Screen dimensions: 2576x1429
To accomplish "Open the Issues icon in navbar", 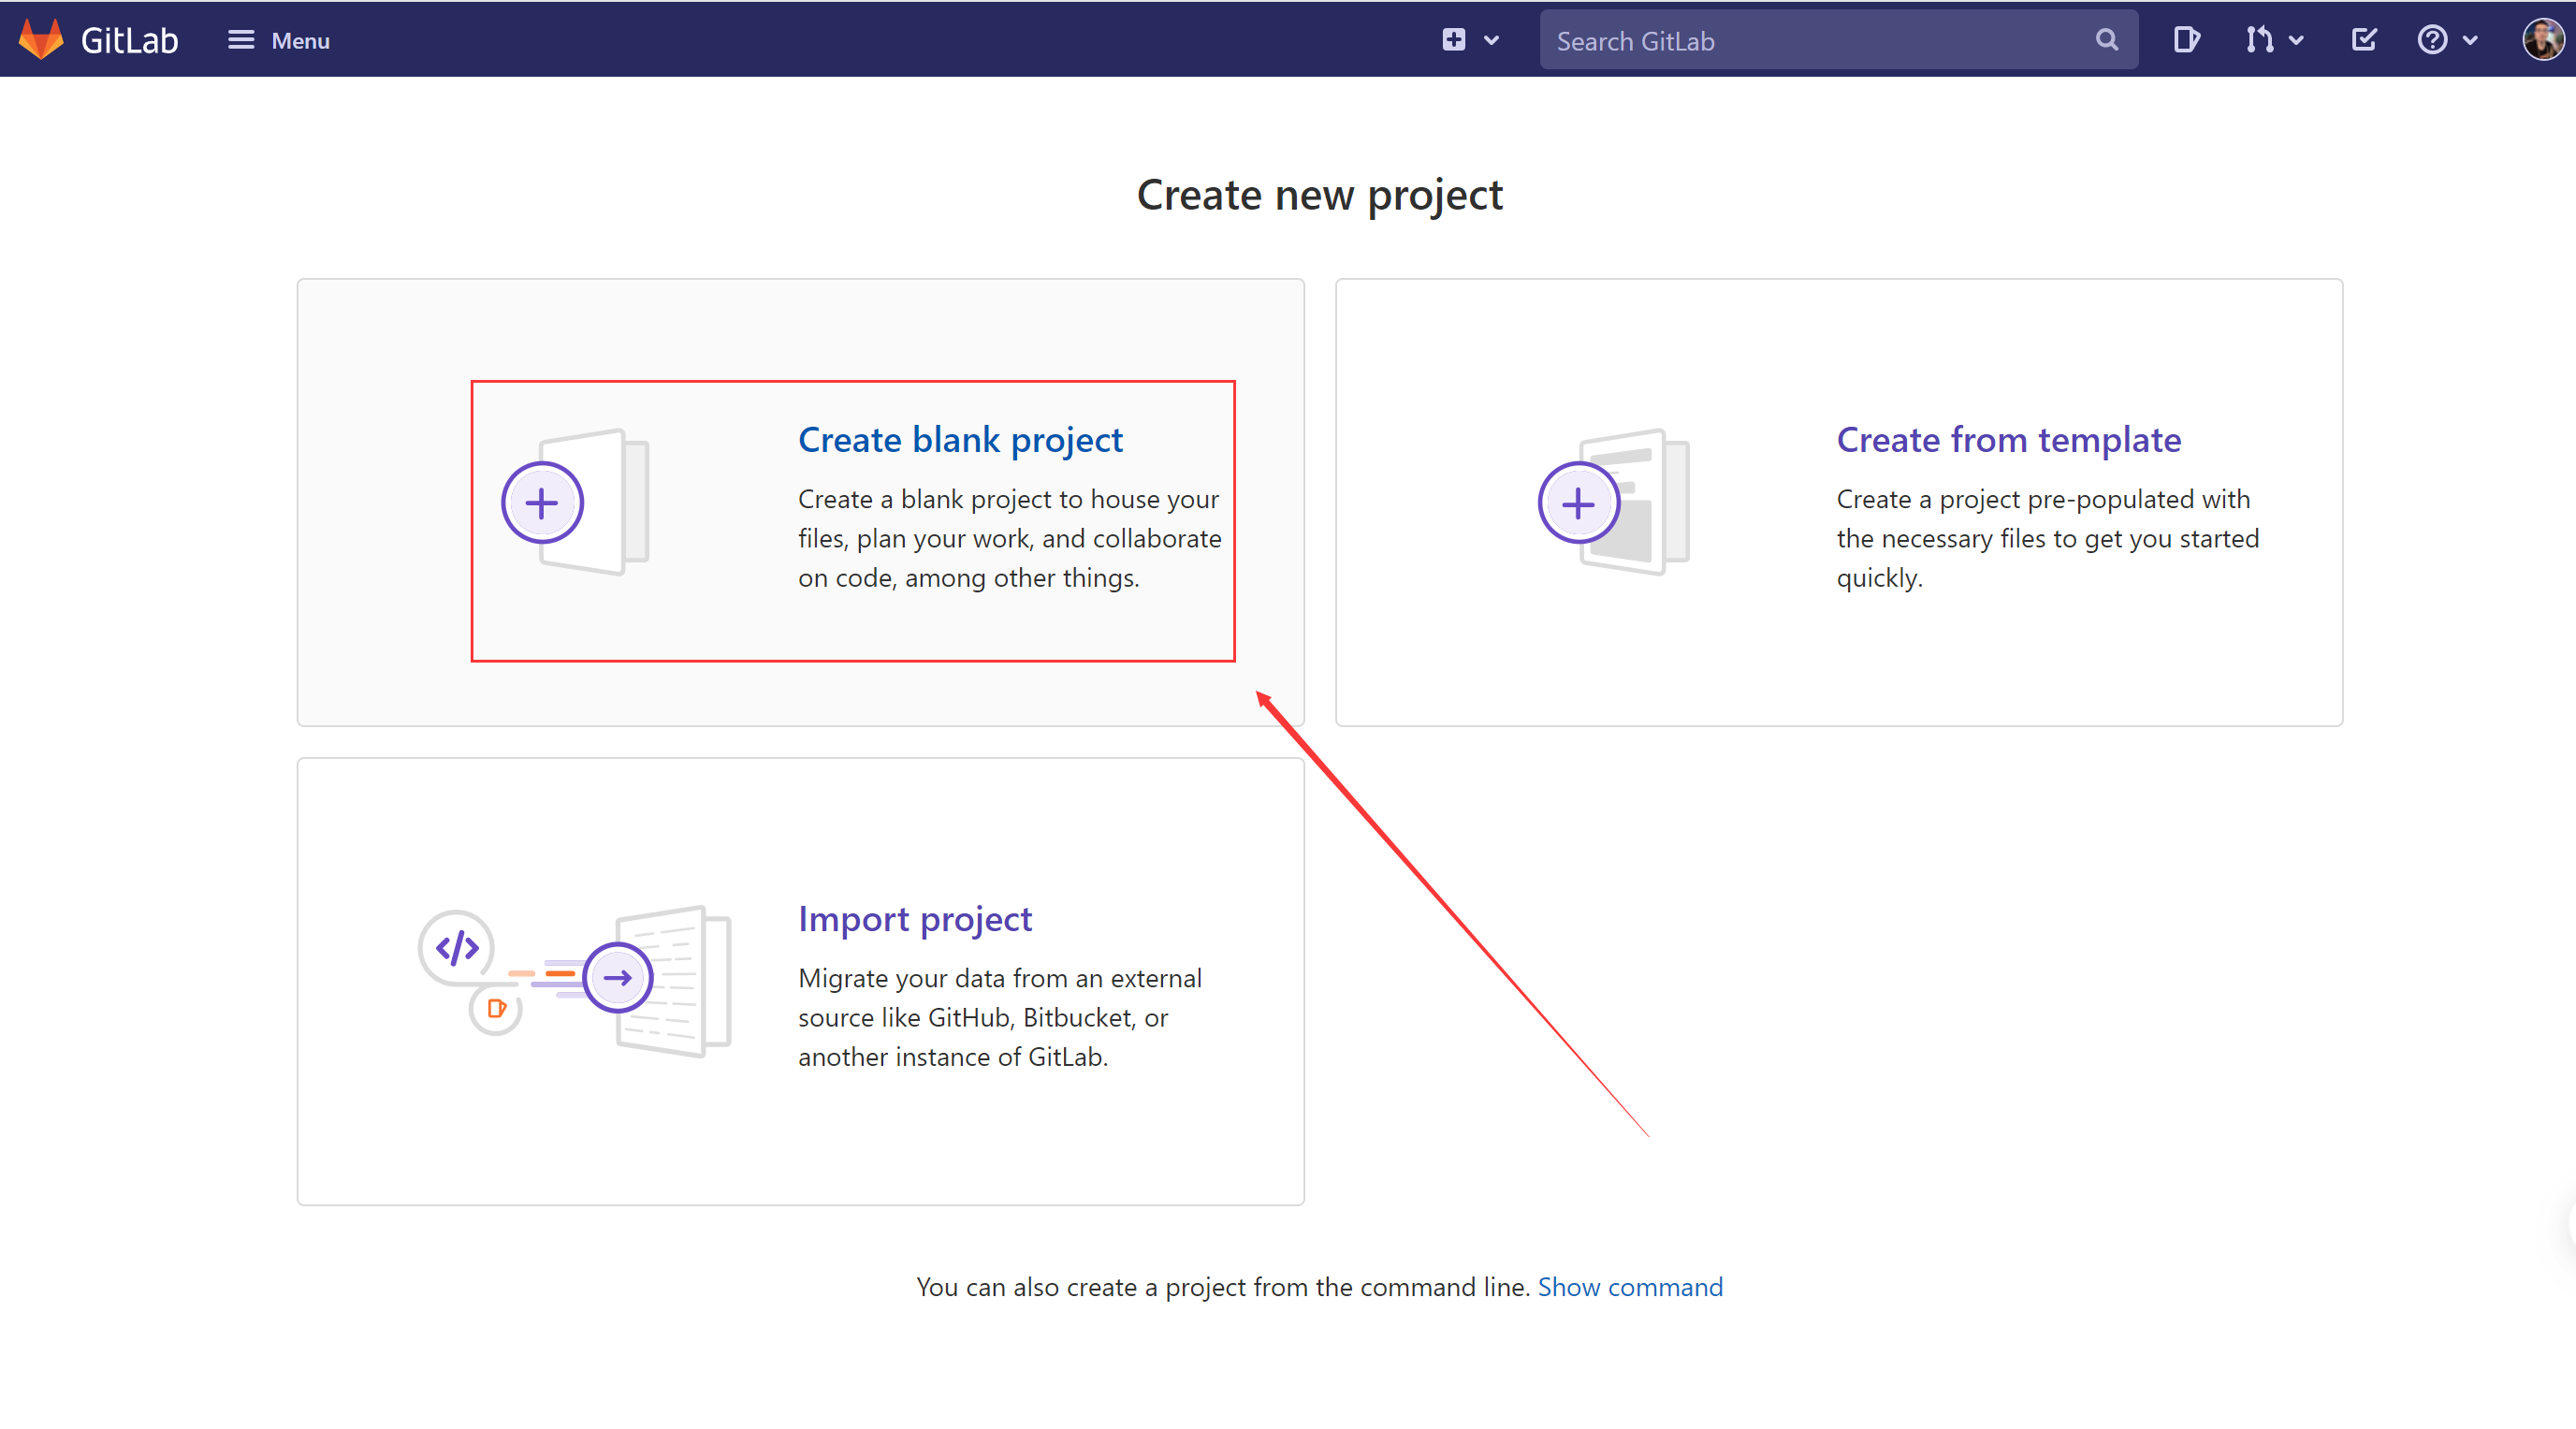I will [x=2186, y=40].
